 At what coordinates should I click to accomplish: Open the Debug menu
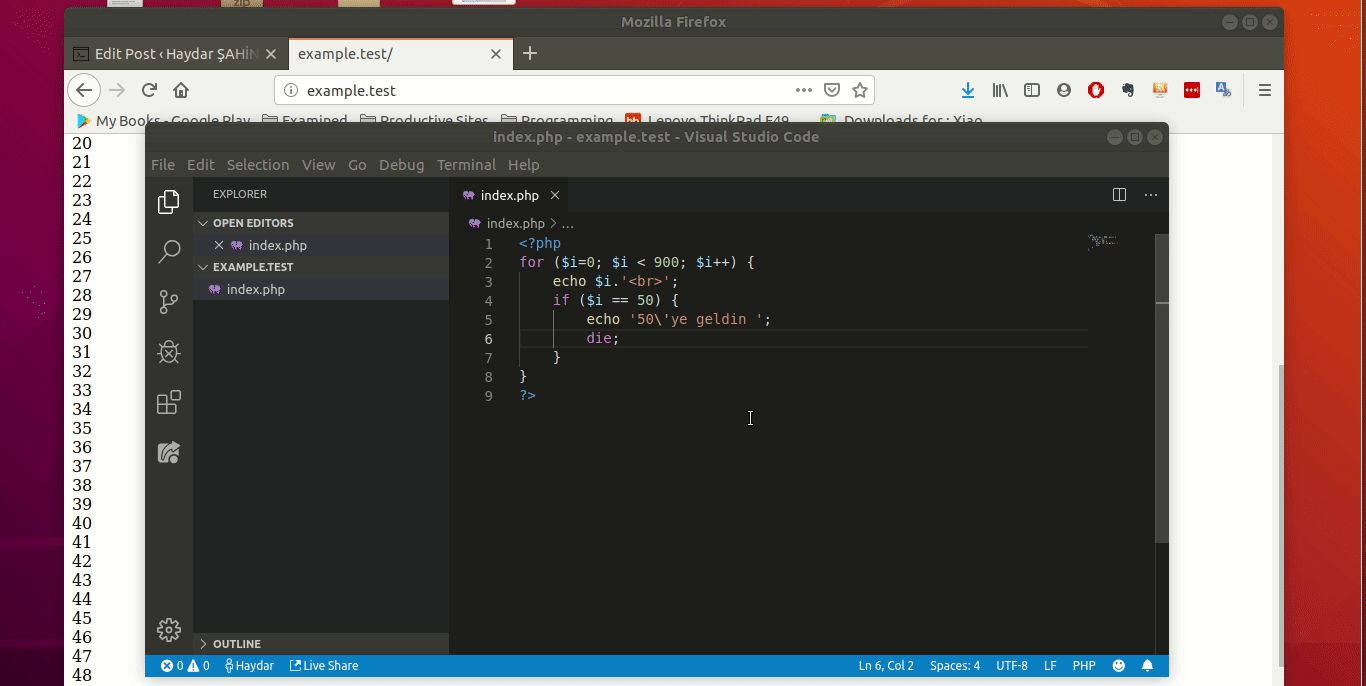coord(402,165)
